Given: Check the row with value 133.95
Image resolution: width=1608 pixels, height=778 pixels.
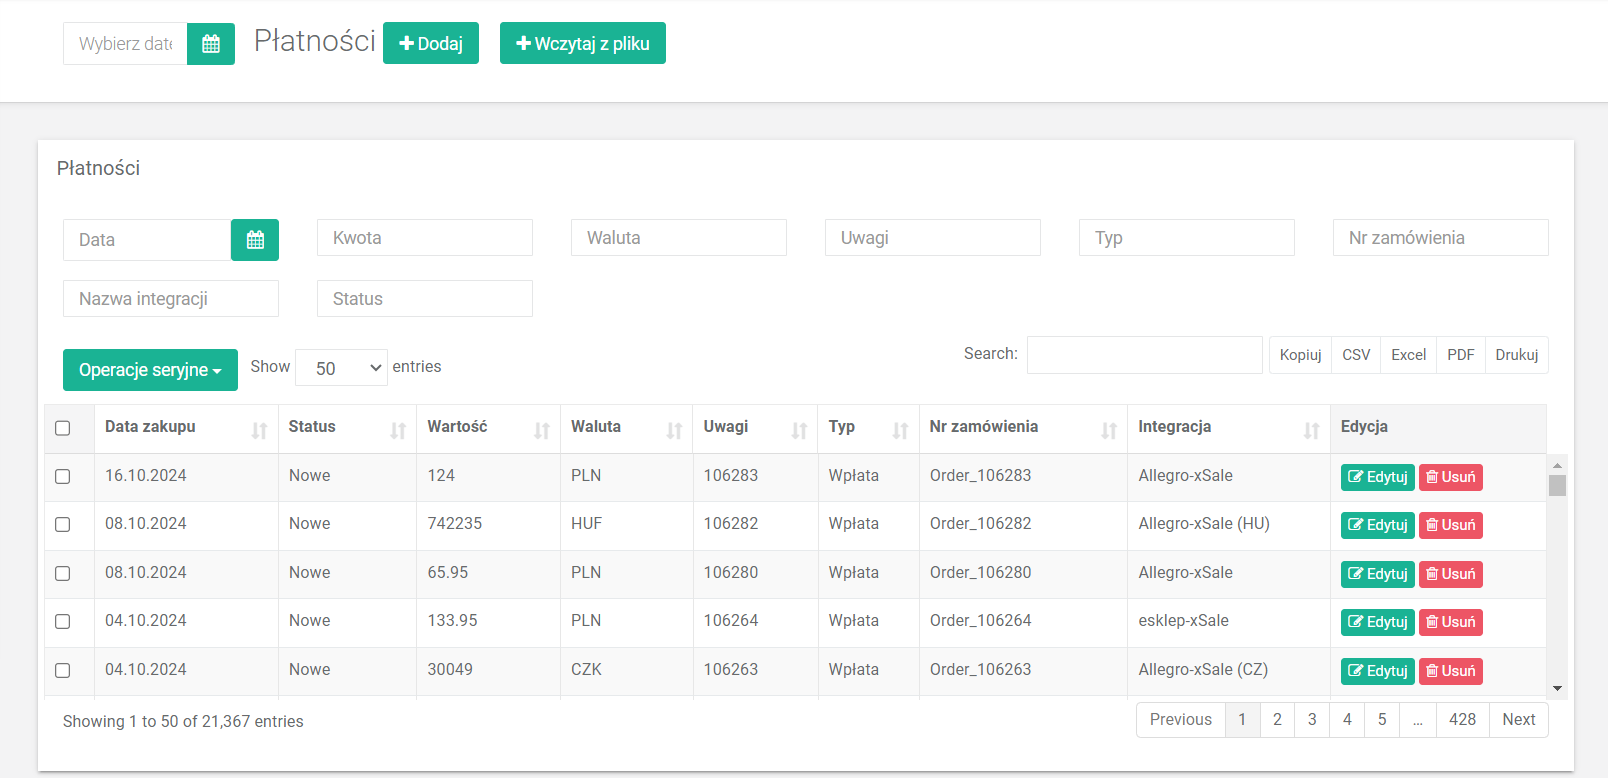Looking at the screenshot, I should [x=63, y=622].
